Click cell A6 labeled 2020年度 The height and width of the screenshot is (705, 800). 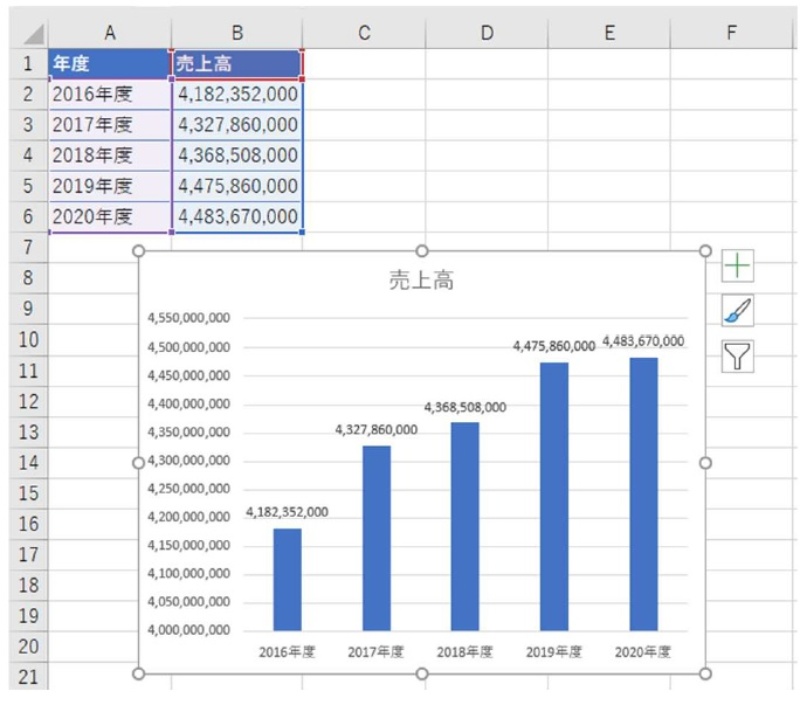(110, 217)
